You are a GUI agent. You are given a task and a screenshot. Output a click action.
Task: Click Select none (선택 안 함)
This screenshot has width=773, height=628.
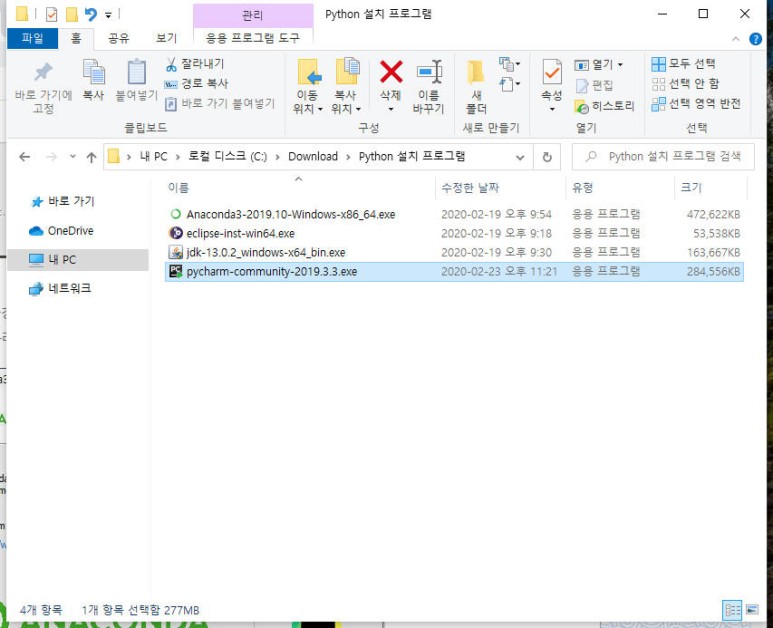(685, 84)
